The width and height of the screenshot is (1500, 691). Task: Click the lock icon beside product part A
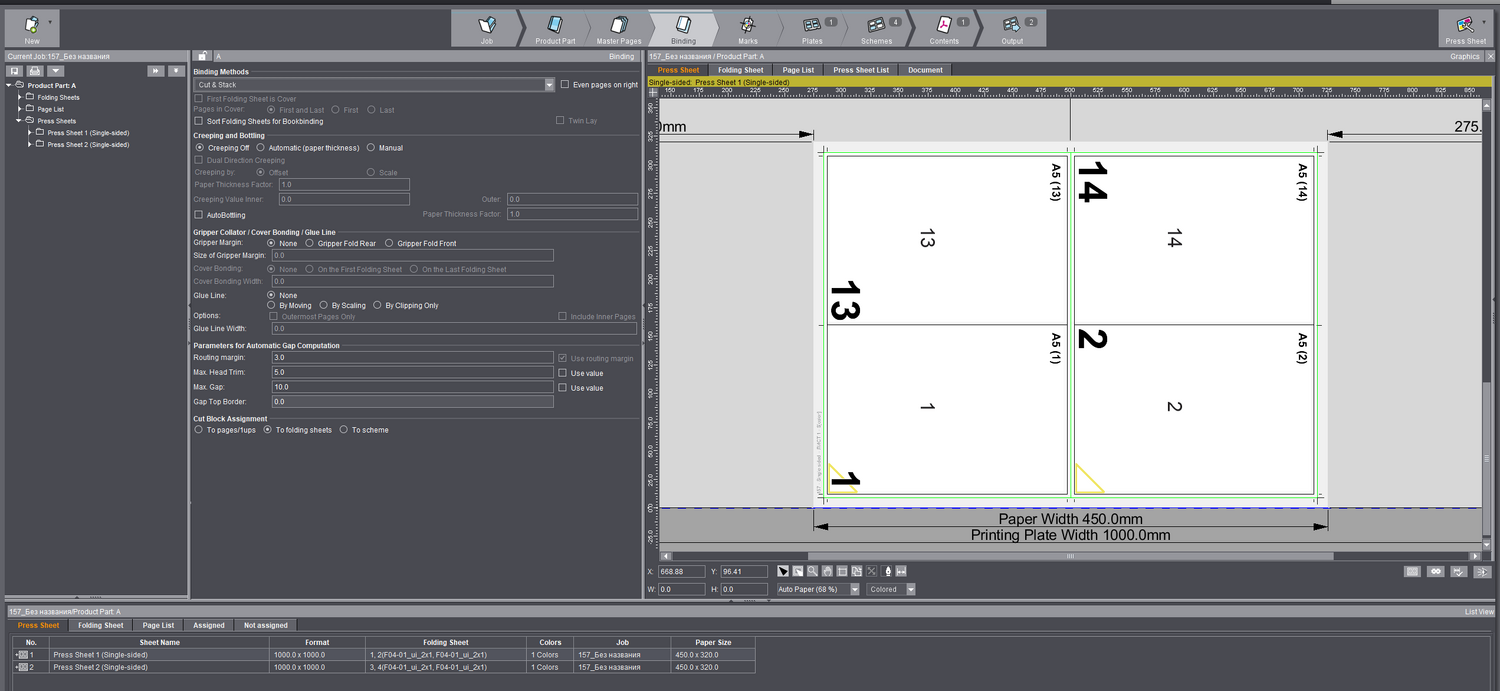[203, 57]
